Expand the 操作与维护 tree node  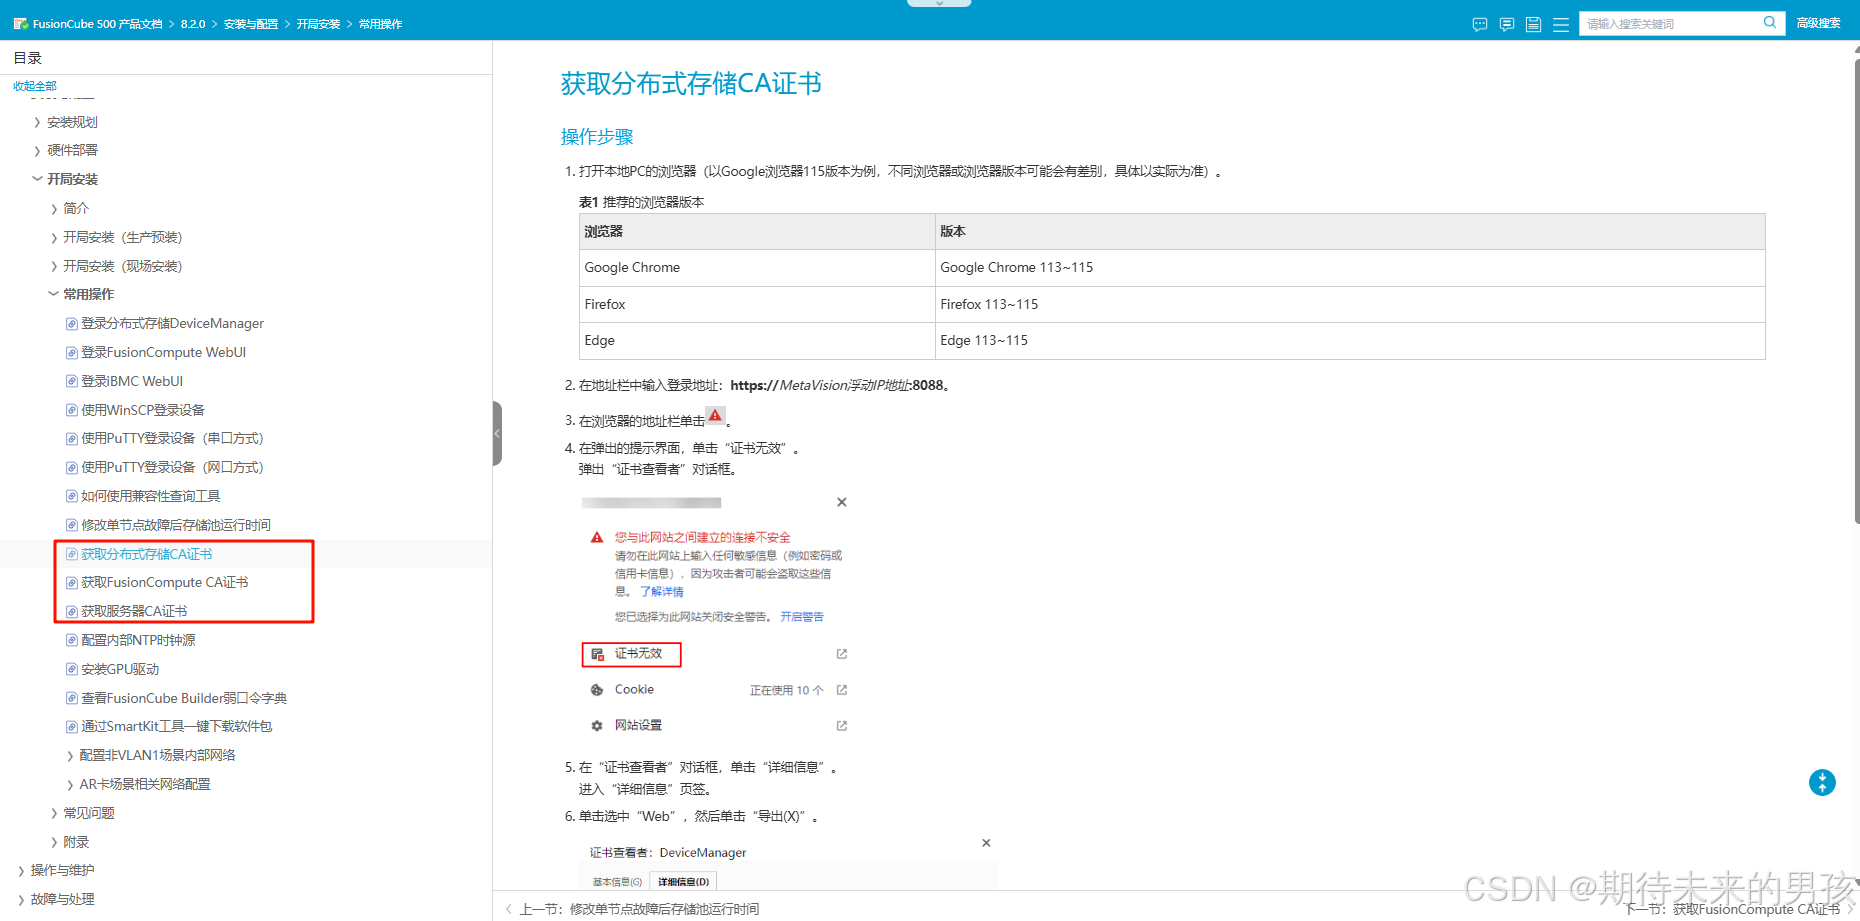pos(21,871)
